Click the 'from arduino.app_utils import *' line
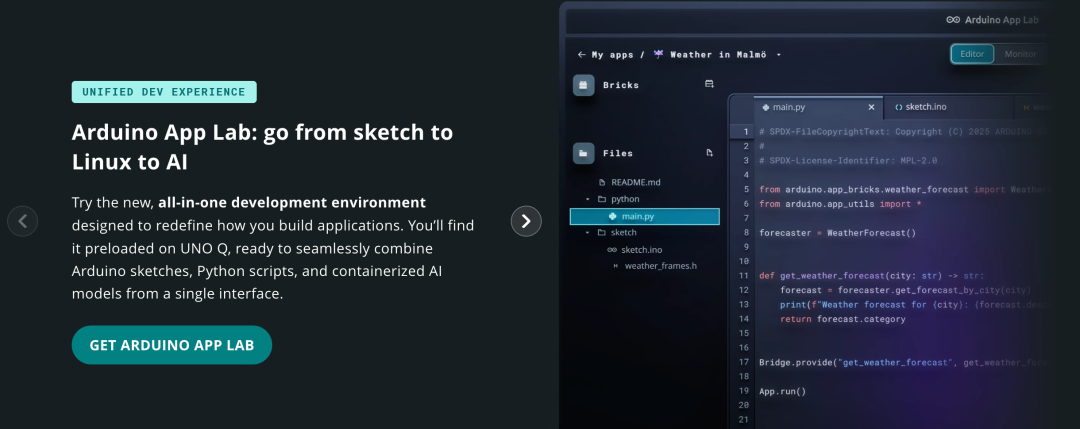 click(840, 204)
